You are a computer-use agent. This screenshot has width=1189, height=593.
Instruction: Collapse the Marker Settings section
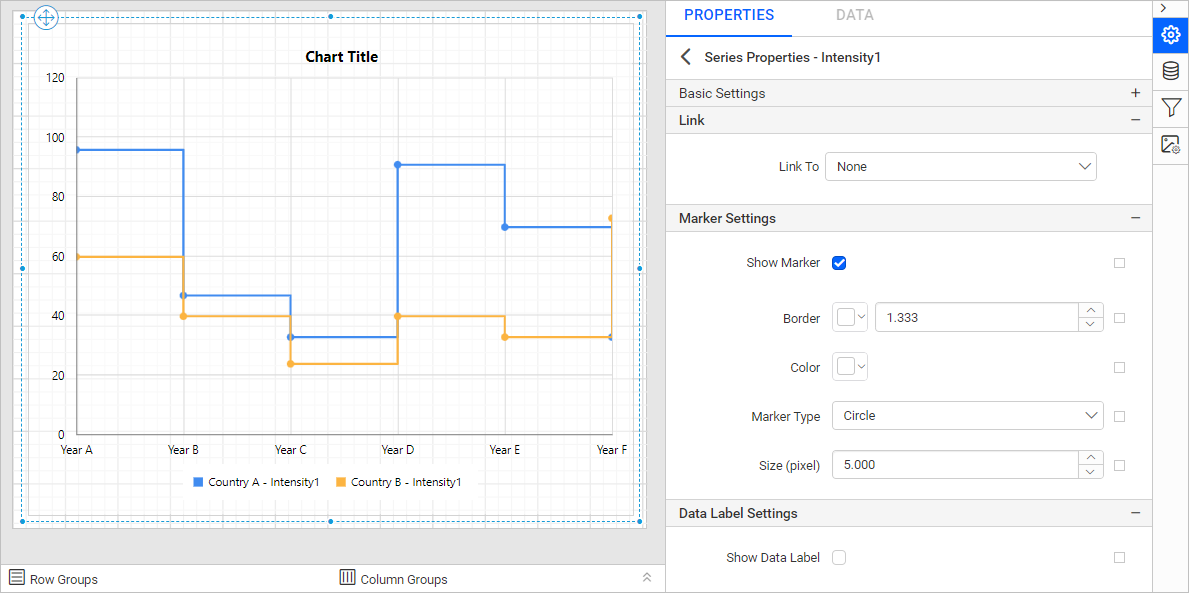(1135, 217)
